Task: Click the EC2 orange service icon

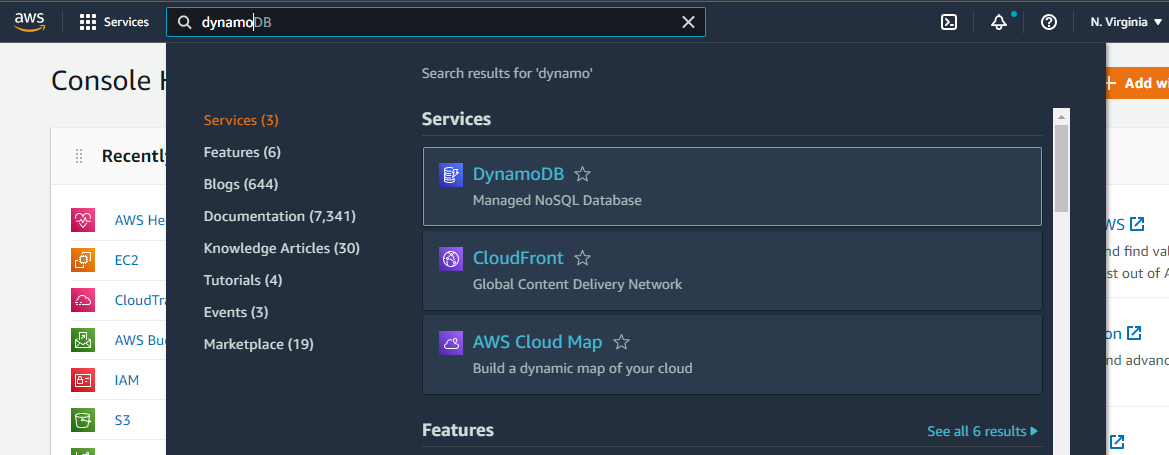Action: [x=83, y=260]
